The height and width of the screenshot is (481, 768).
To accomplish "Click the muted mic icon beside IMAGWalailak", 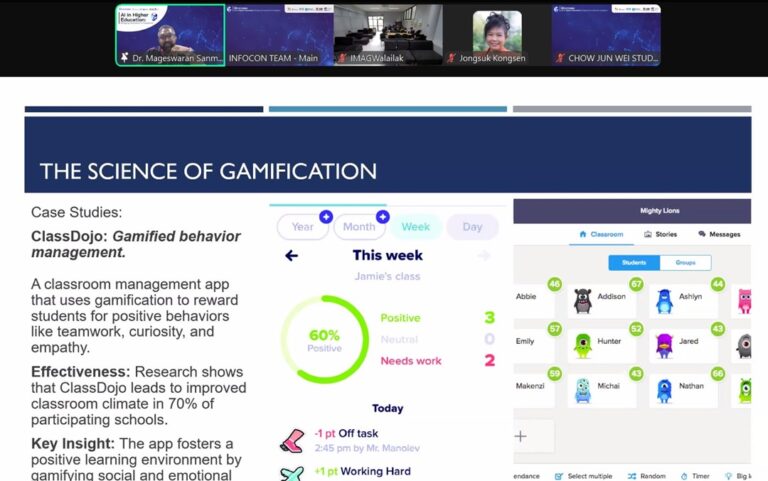I will point(342,58).
